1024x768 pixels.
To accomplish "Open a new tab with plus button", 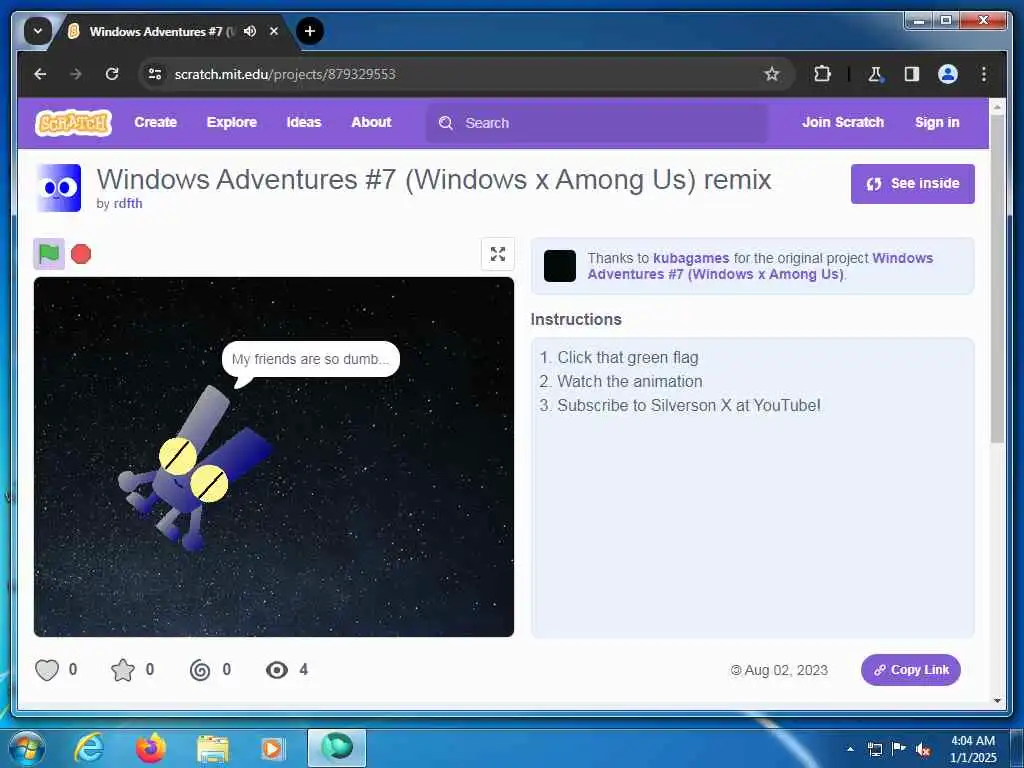I will point(310,31).
